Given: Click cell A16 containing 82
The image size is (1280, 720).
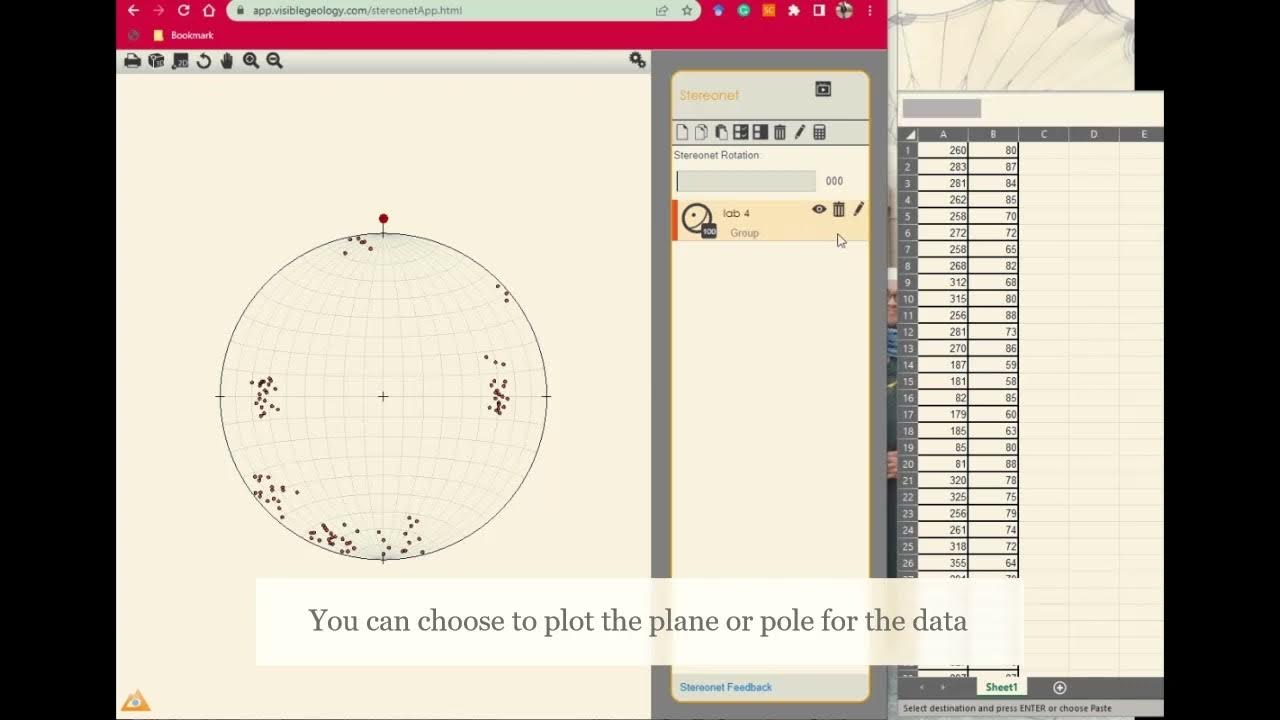Looking at the screenshot, I should [943, 398].
